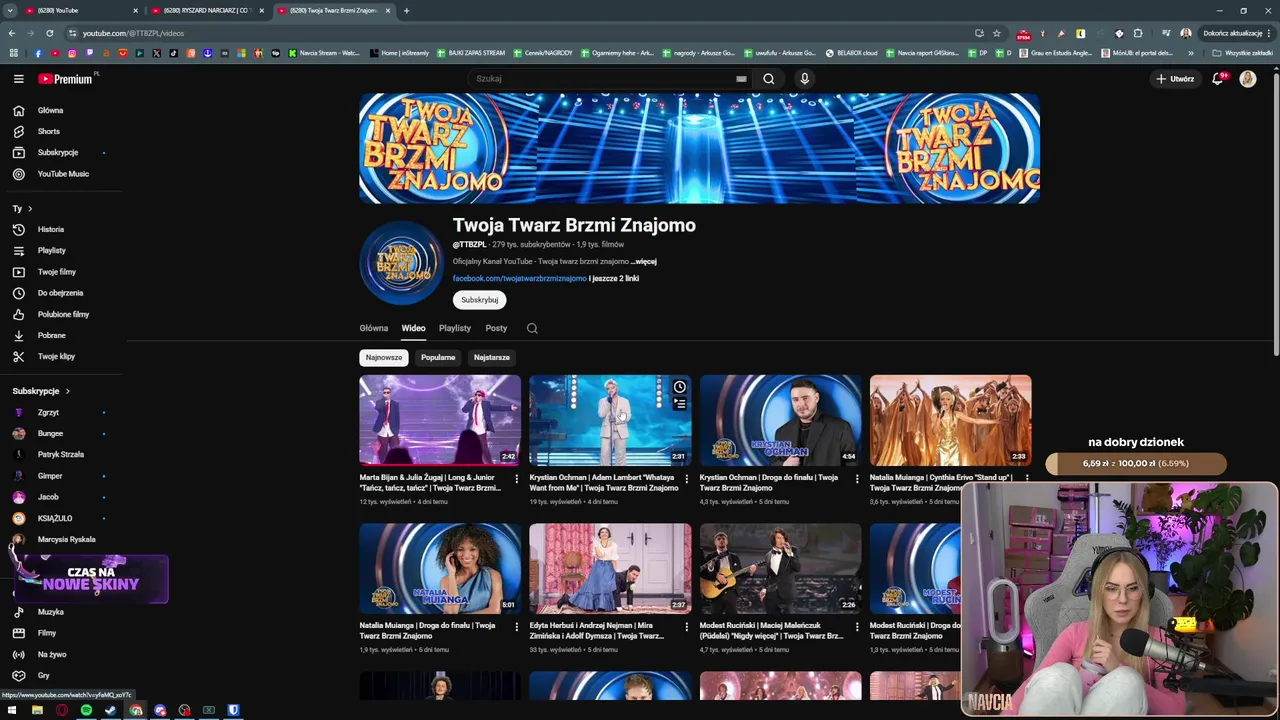Open Spotify from the taskbar

(x=86, y=710)
